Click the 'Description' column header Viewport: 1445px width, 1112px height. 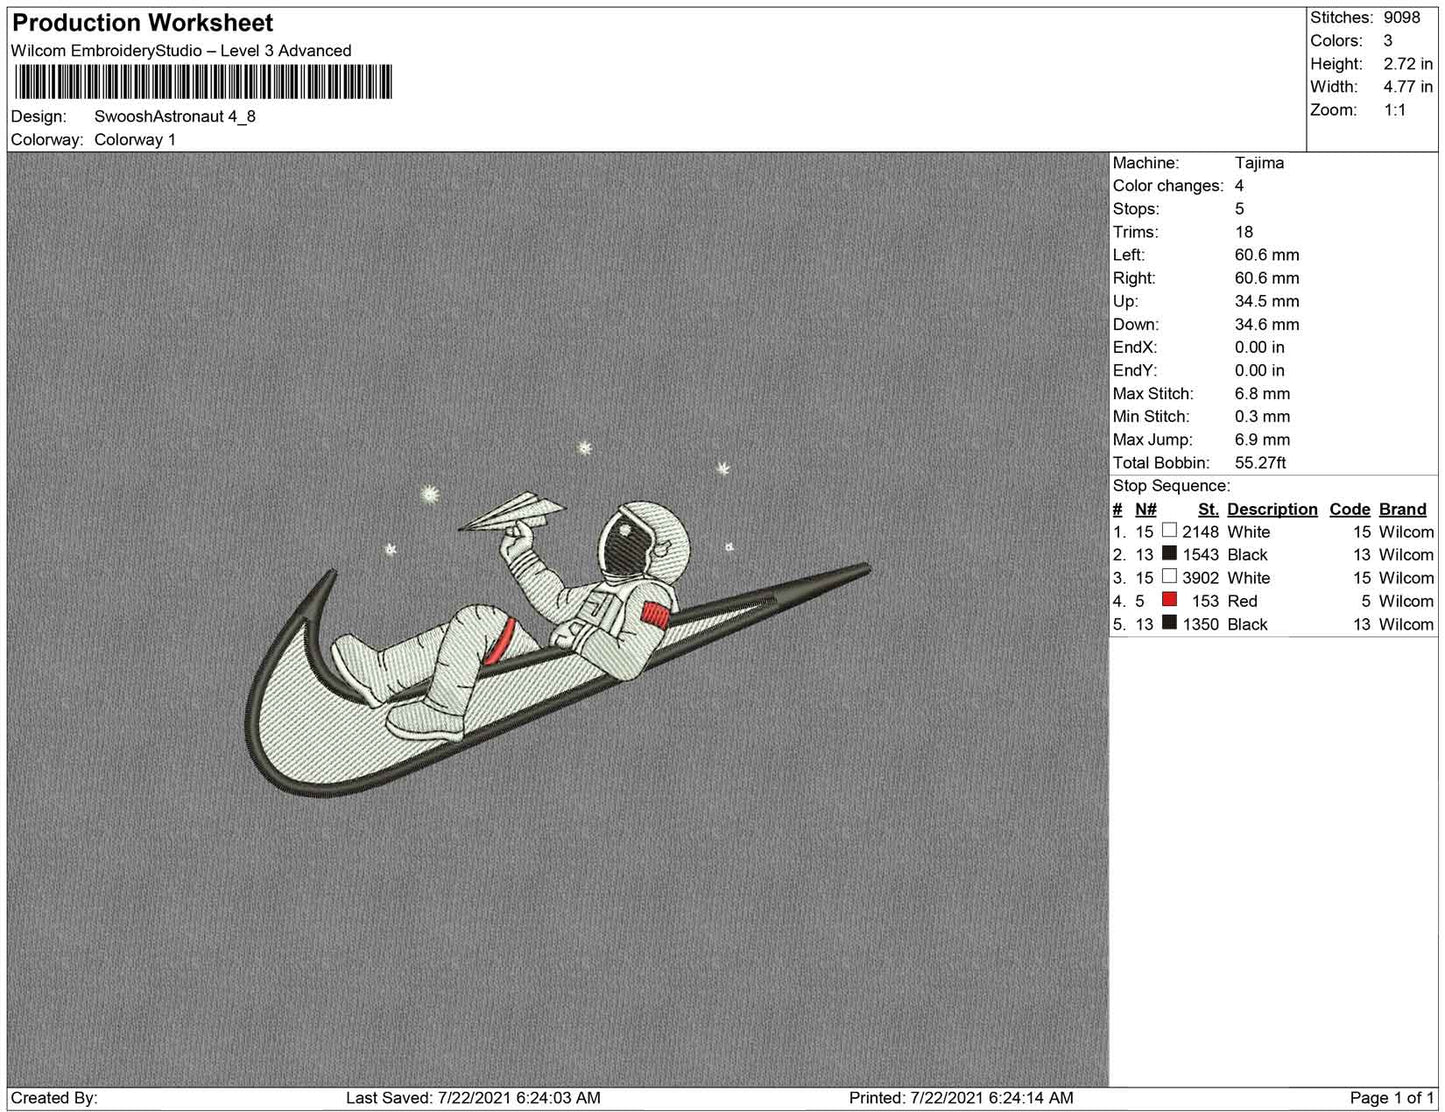[x=1272, y=509]
